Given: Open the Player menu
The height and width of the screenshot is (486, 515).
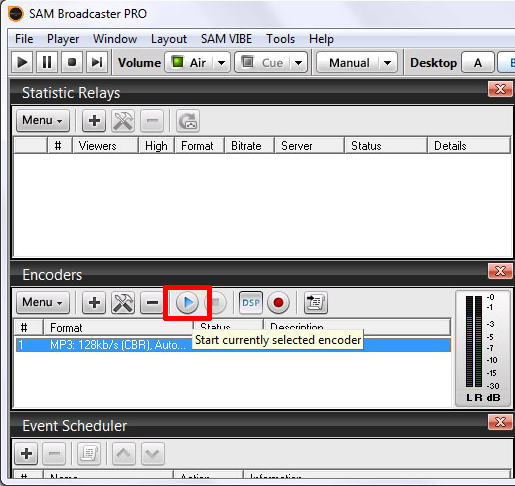Looking at the screenshot, I should coord(63,39).
